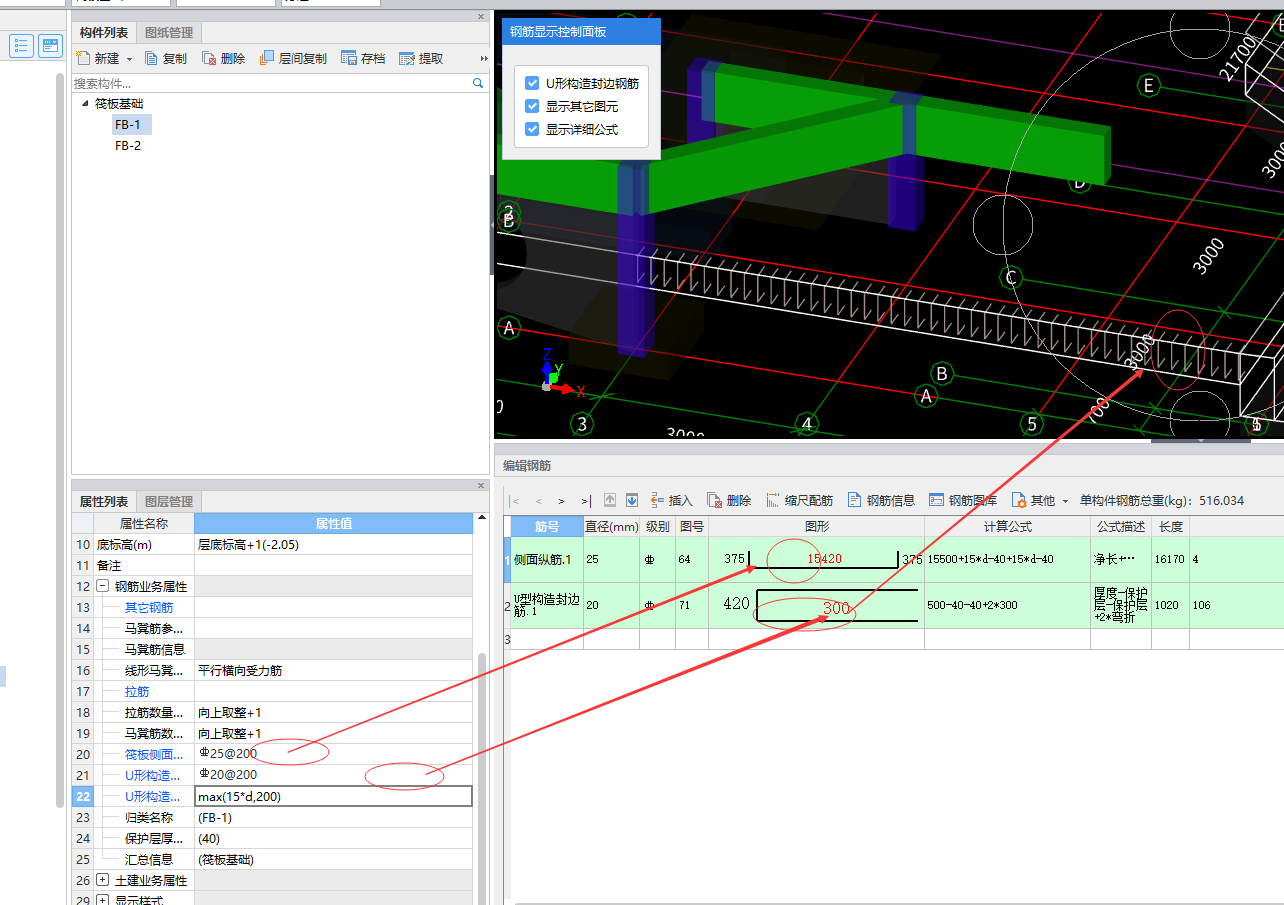Click the window layout icon in left sidebar
This screenshot has height=905, width=1284.
point(50,45)
